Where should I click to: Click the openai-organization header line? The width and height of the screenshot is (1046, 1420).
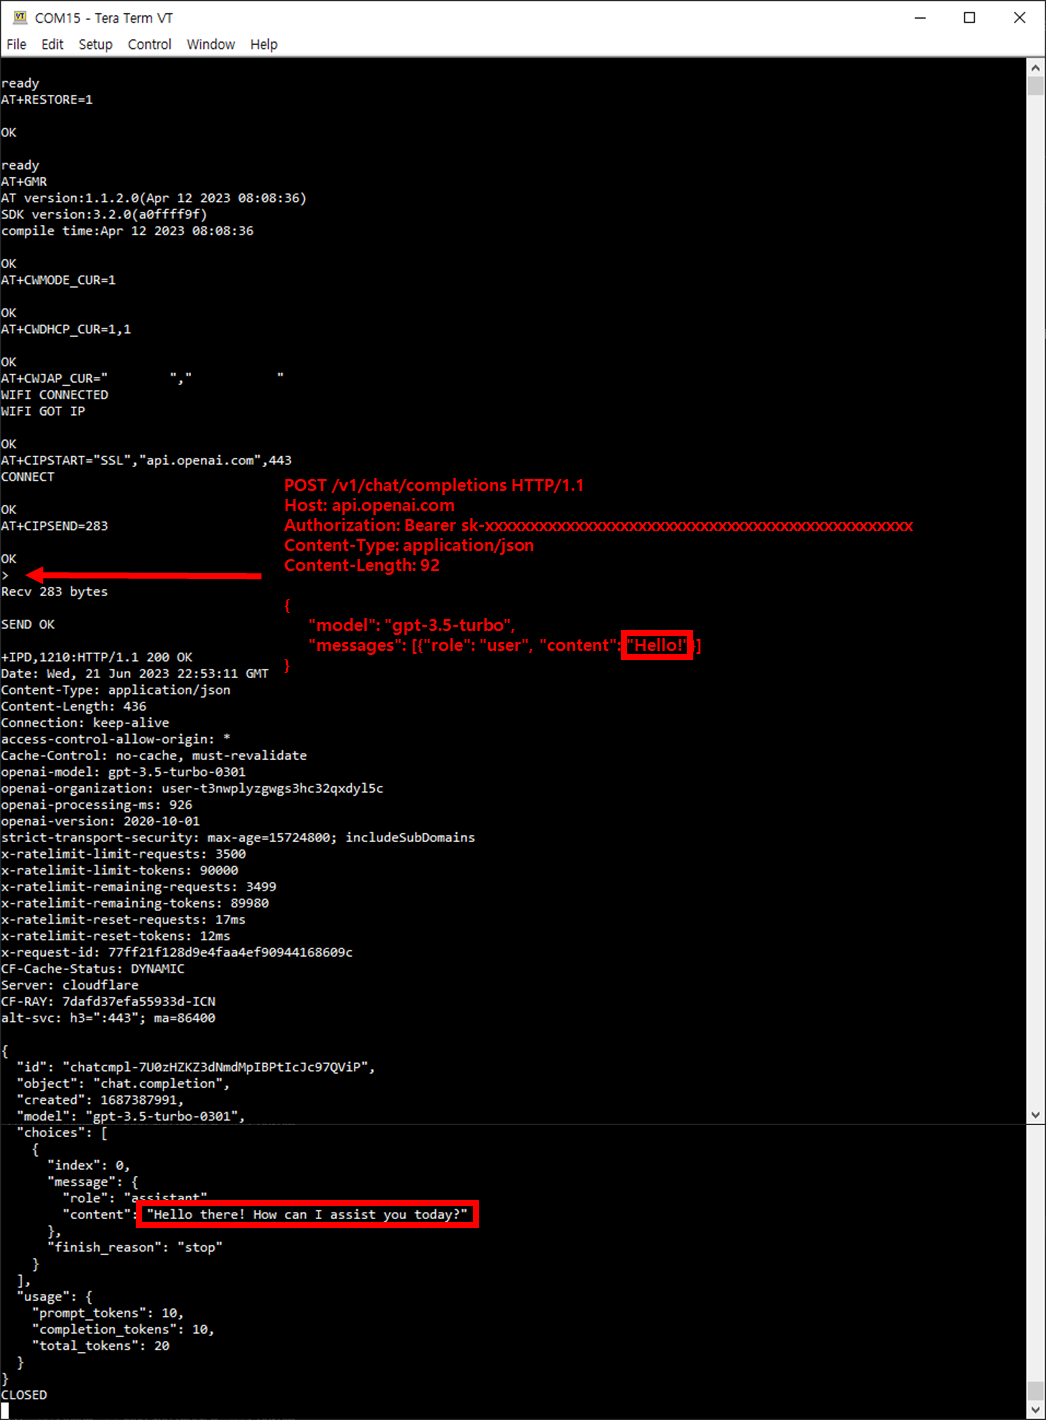click(x=192, y=789)
